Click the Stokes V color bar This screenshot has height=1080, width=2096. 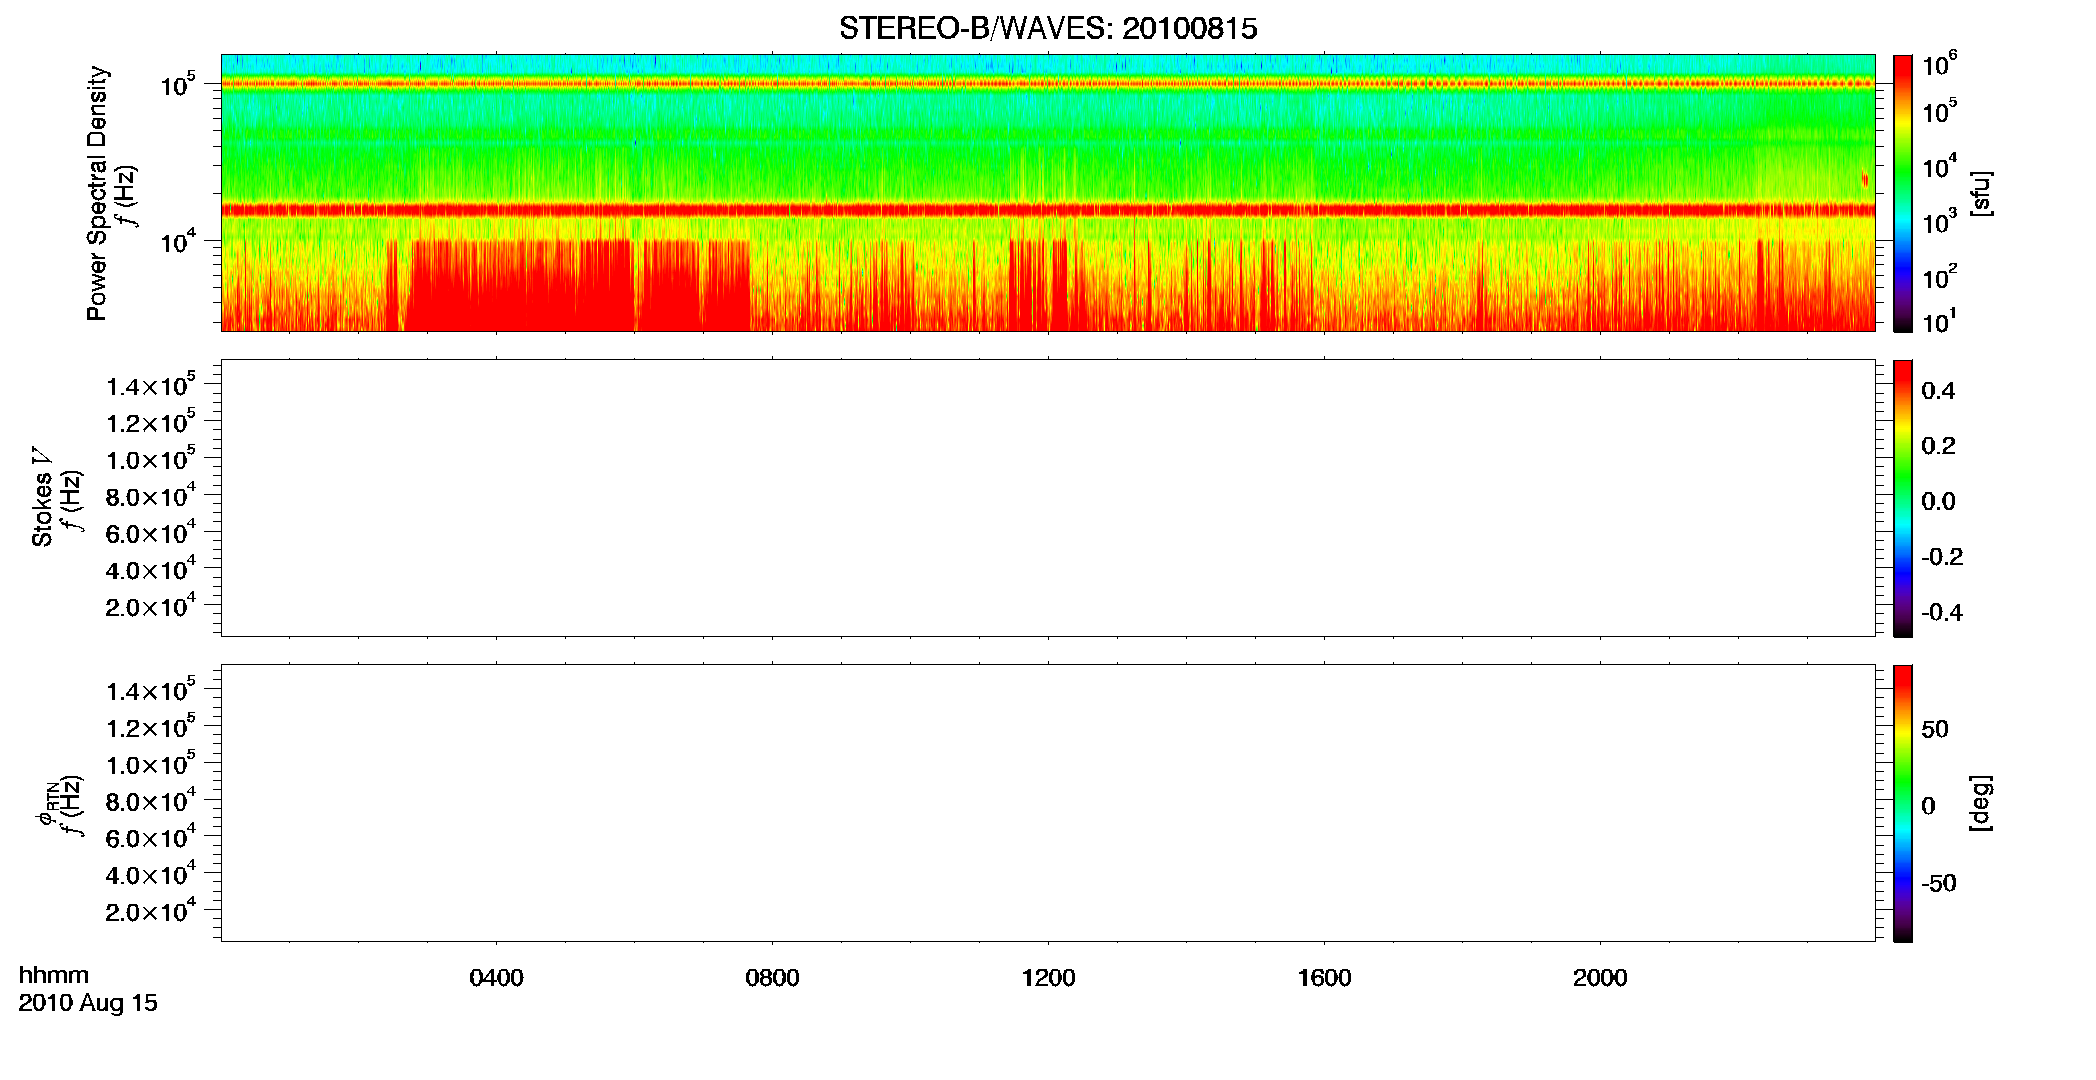[x=1903, y=498]
